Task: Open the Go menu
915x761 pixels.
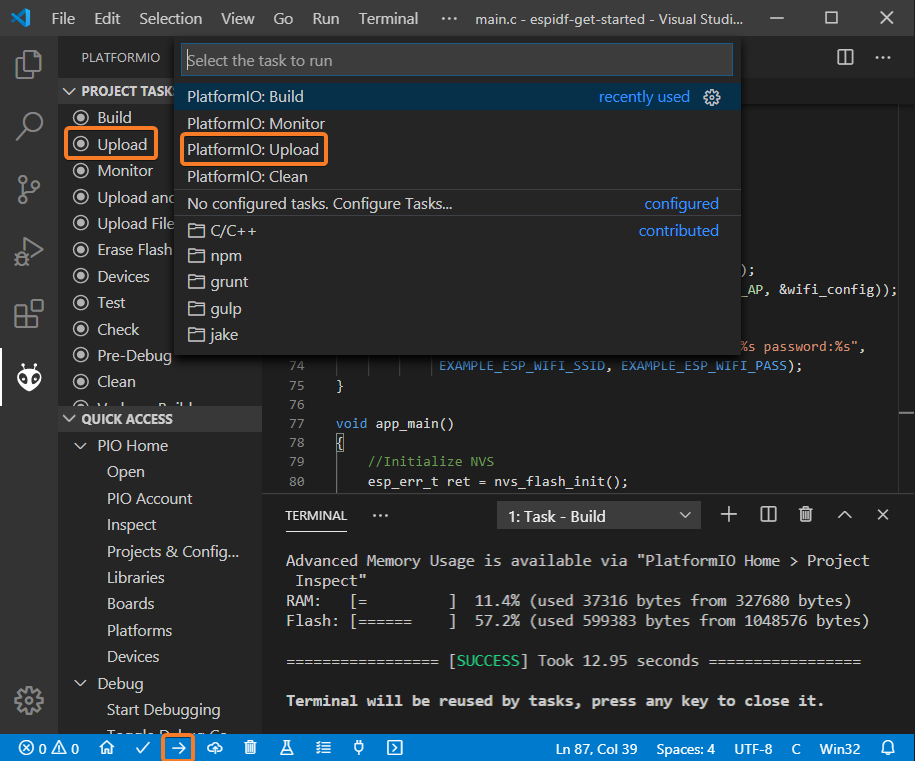Action: 283,19
